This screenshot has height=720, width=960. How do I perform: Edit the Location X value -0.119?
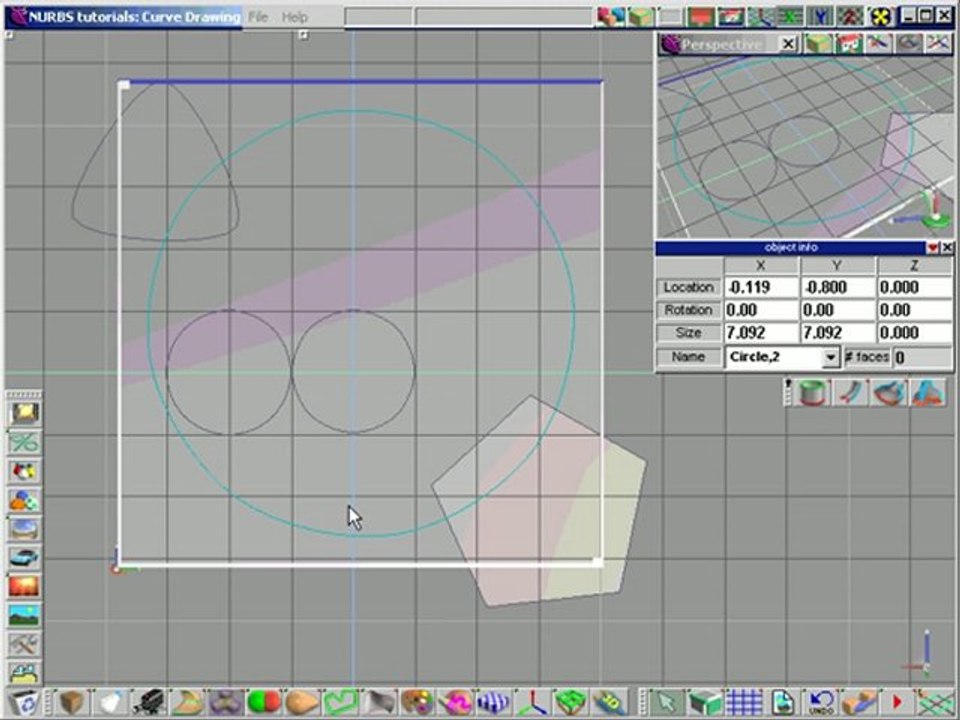point(762,287)
